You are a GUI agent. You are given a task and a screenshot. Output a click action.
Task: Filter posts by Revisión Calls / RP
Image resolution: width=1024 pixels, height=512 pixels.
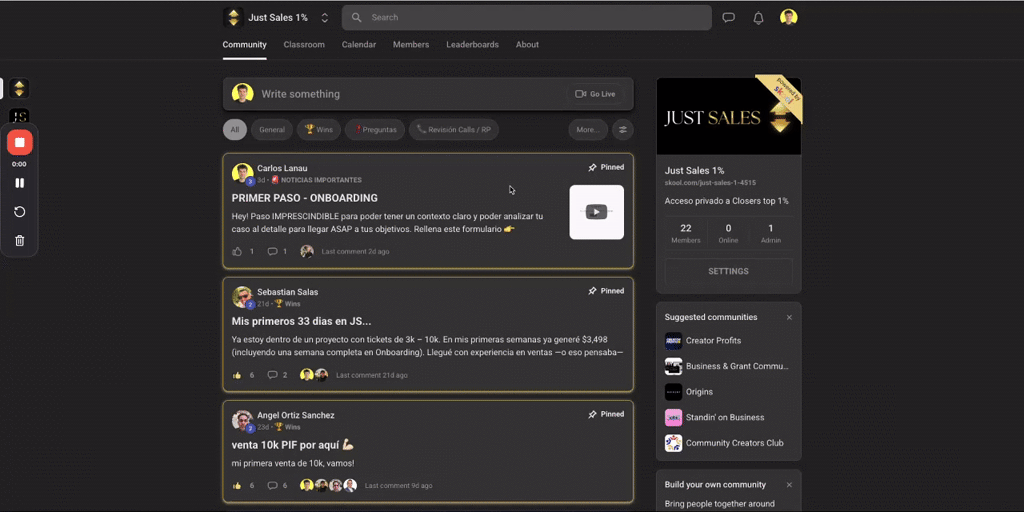point(454,129)
